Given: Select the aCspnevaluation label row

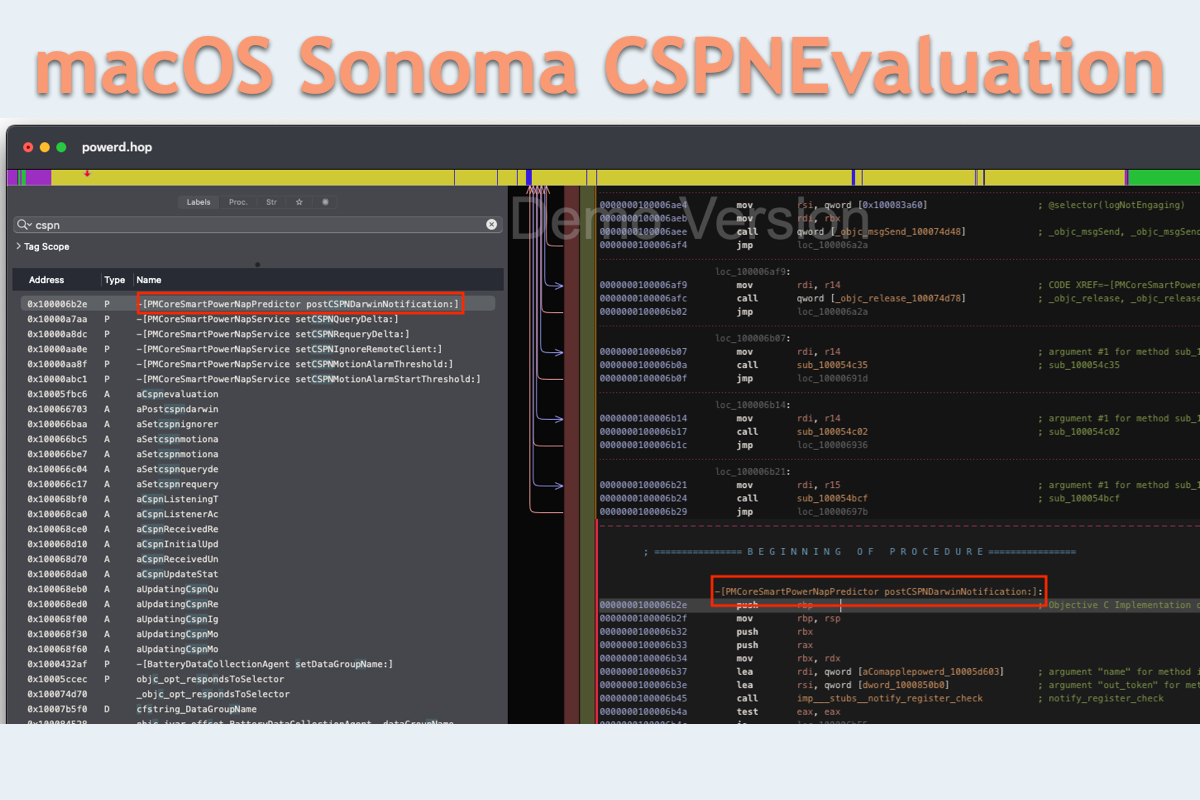Looking at the screenshot, I should click(x=258, y=394).
